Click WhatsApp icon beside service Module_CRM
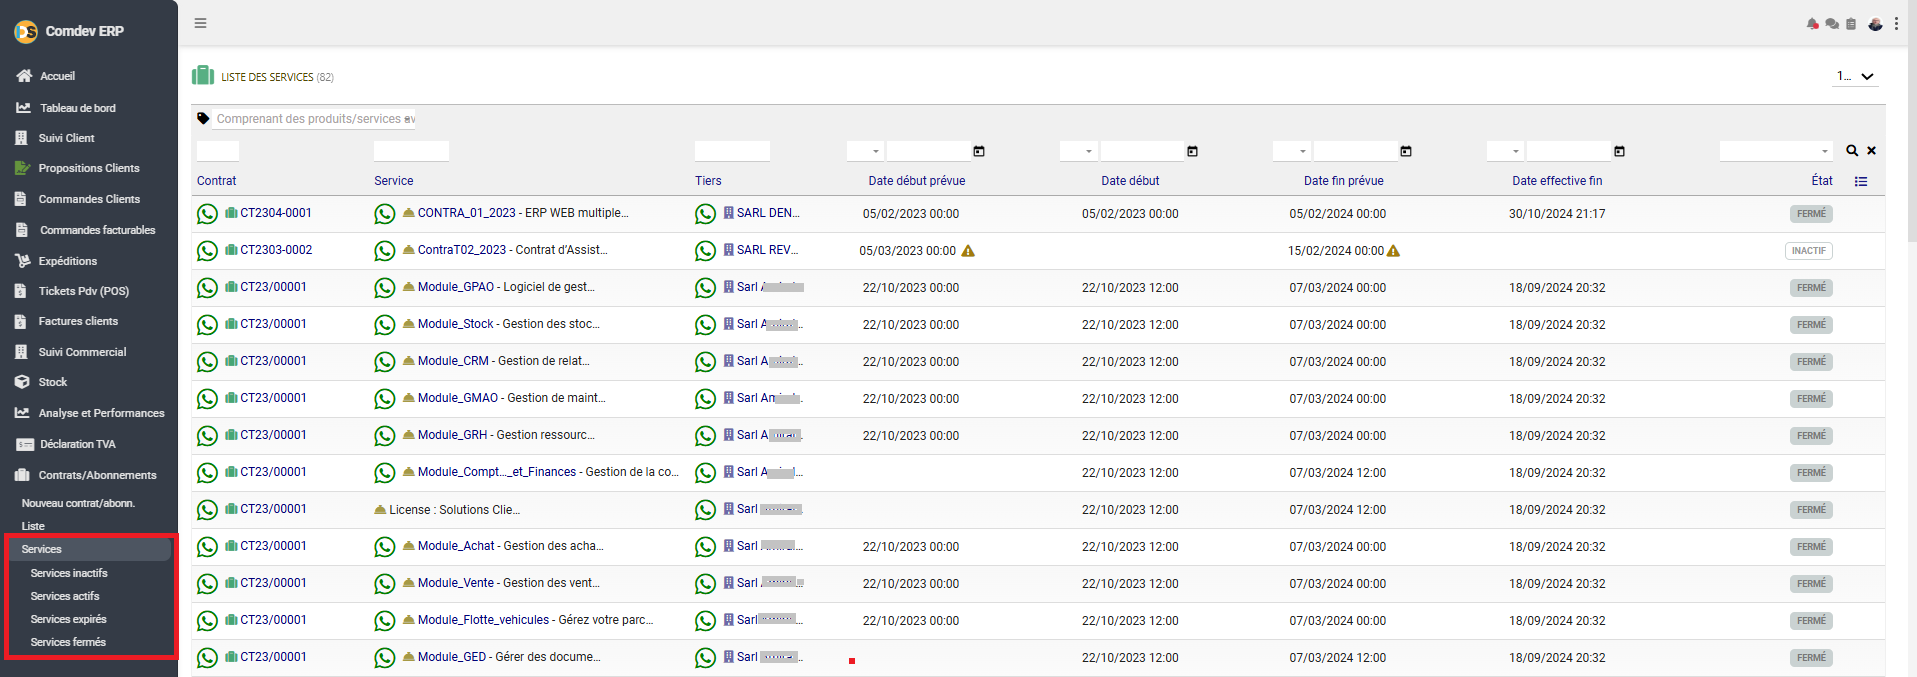Viewport: 1917px width, 677px height. click(x=385, y=362)
